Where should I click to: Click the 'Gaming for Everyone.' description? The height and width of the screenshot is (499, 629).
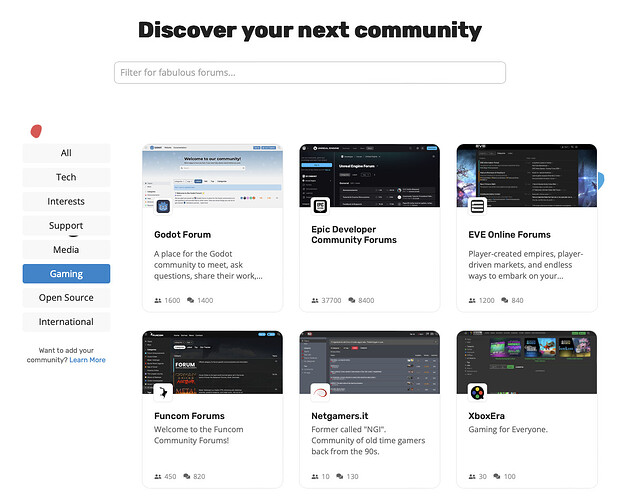(508, 430)
